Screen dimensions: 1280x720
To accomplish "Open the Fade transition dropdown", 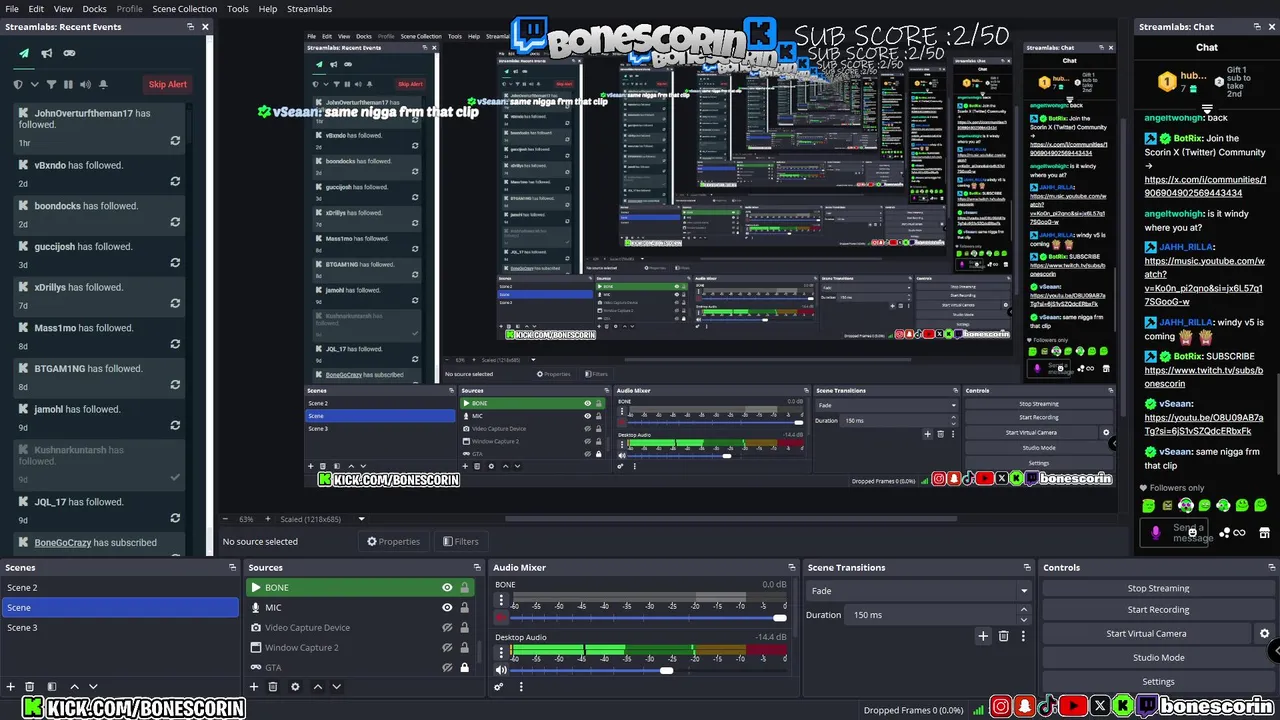I will coord(918,591).
